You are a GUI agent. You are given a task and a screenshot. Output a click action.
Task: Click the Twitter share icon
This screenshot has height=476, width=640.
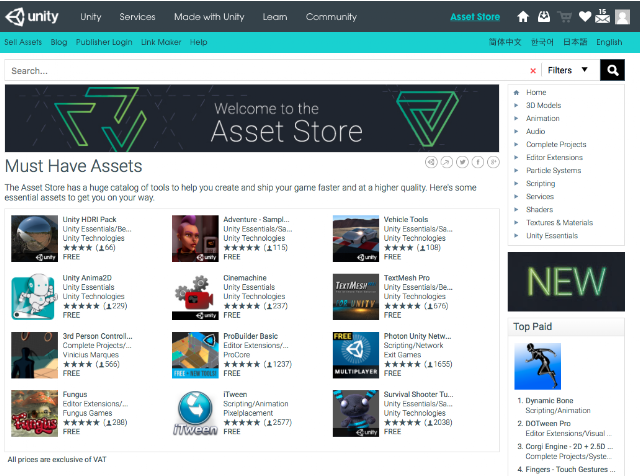(x=462, y=162)
